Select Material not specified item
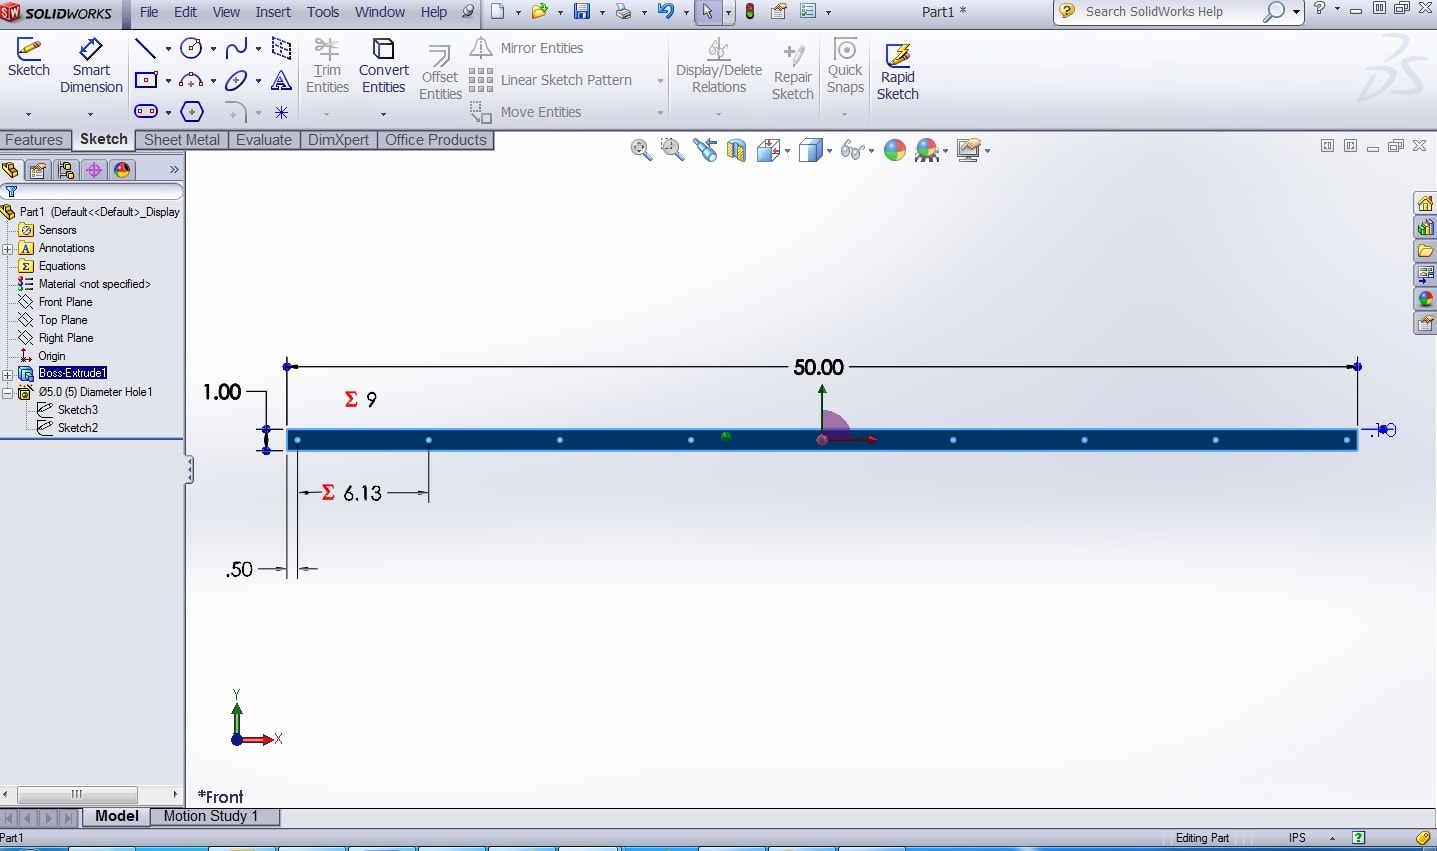This screenshot has width=1437, height=851. coord(94,284)
